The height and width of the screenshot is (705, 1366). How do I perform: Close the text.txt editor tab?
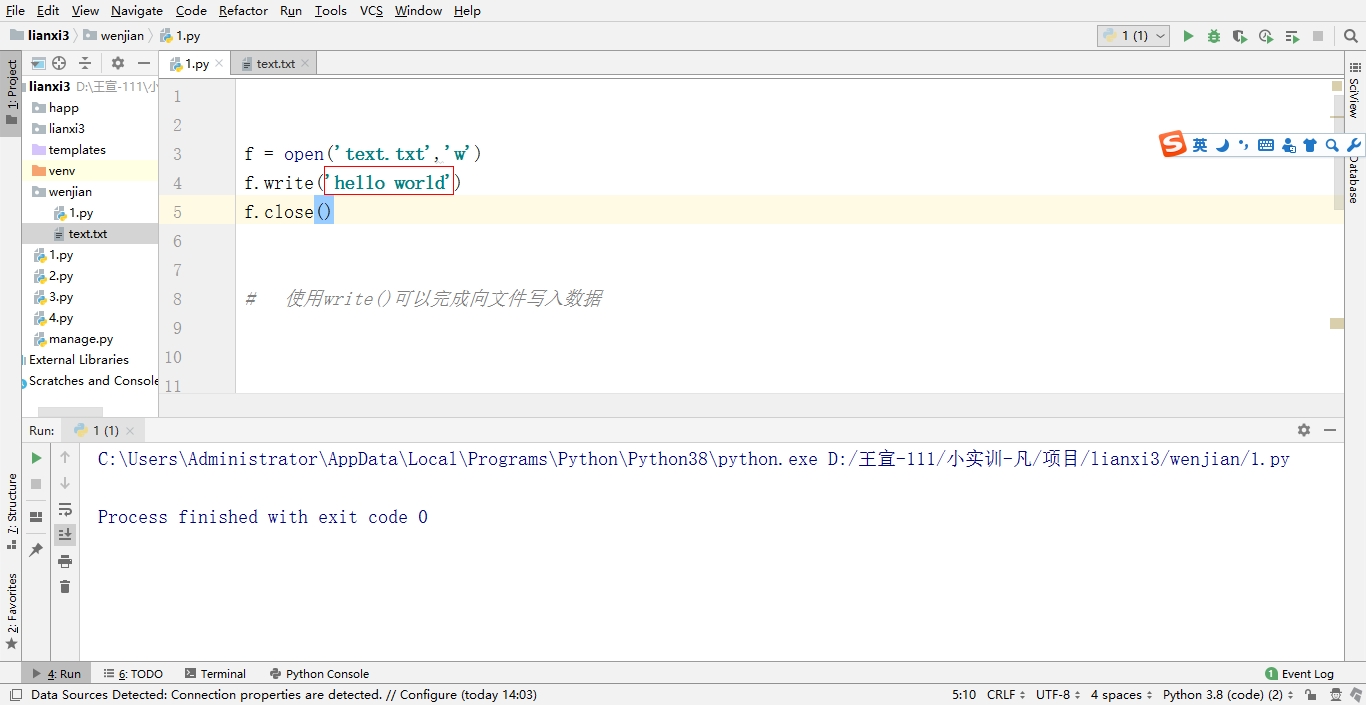305,63
